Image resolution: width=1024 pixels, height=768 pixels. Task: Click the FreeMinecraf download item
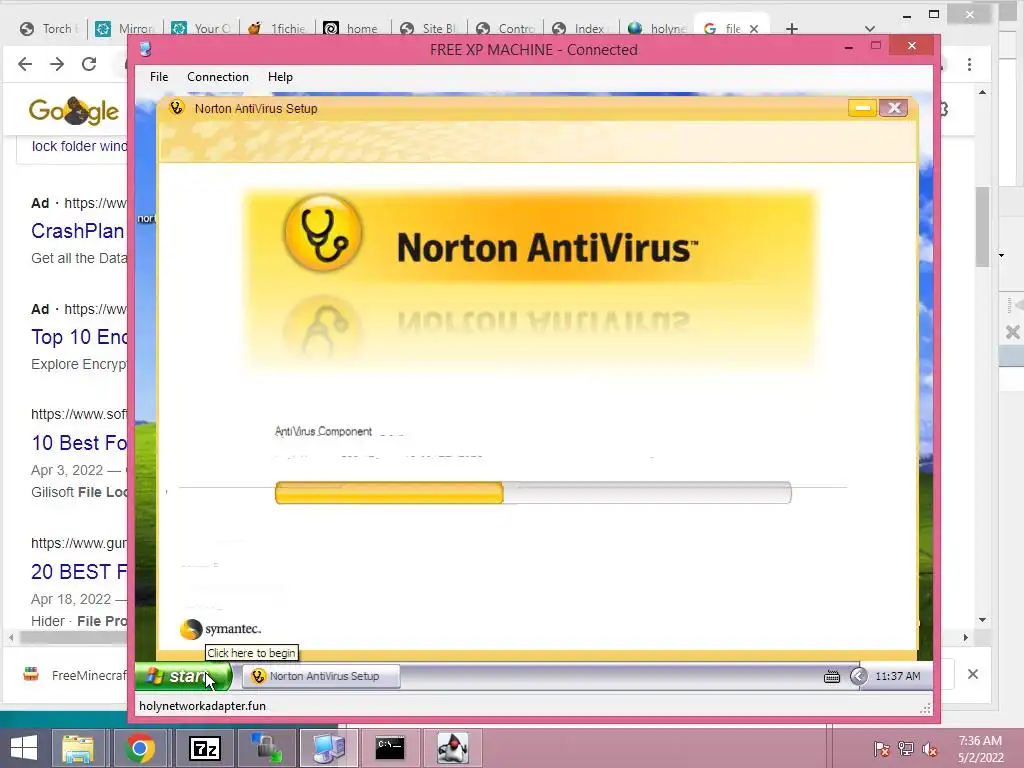(x=75, y=675)
